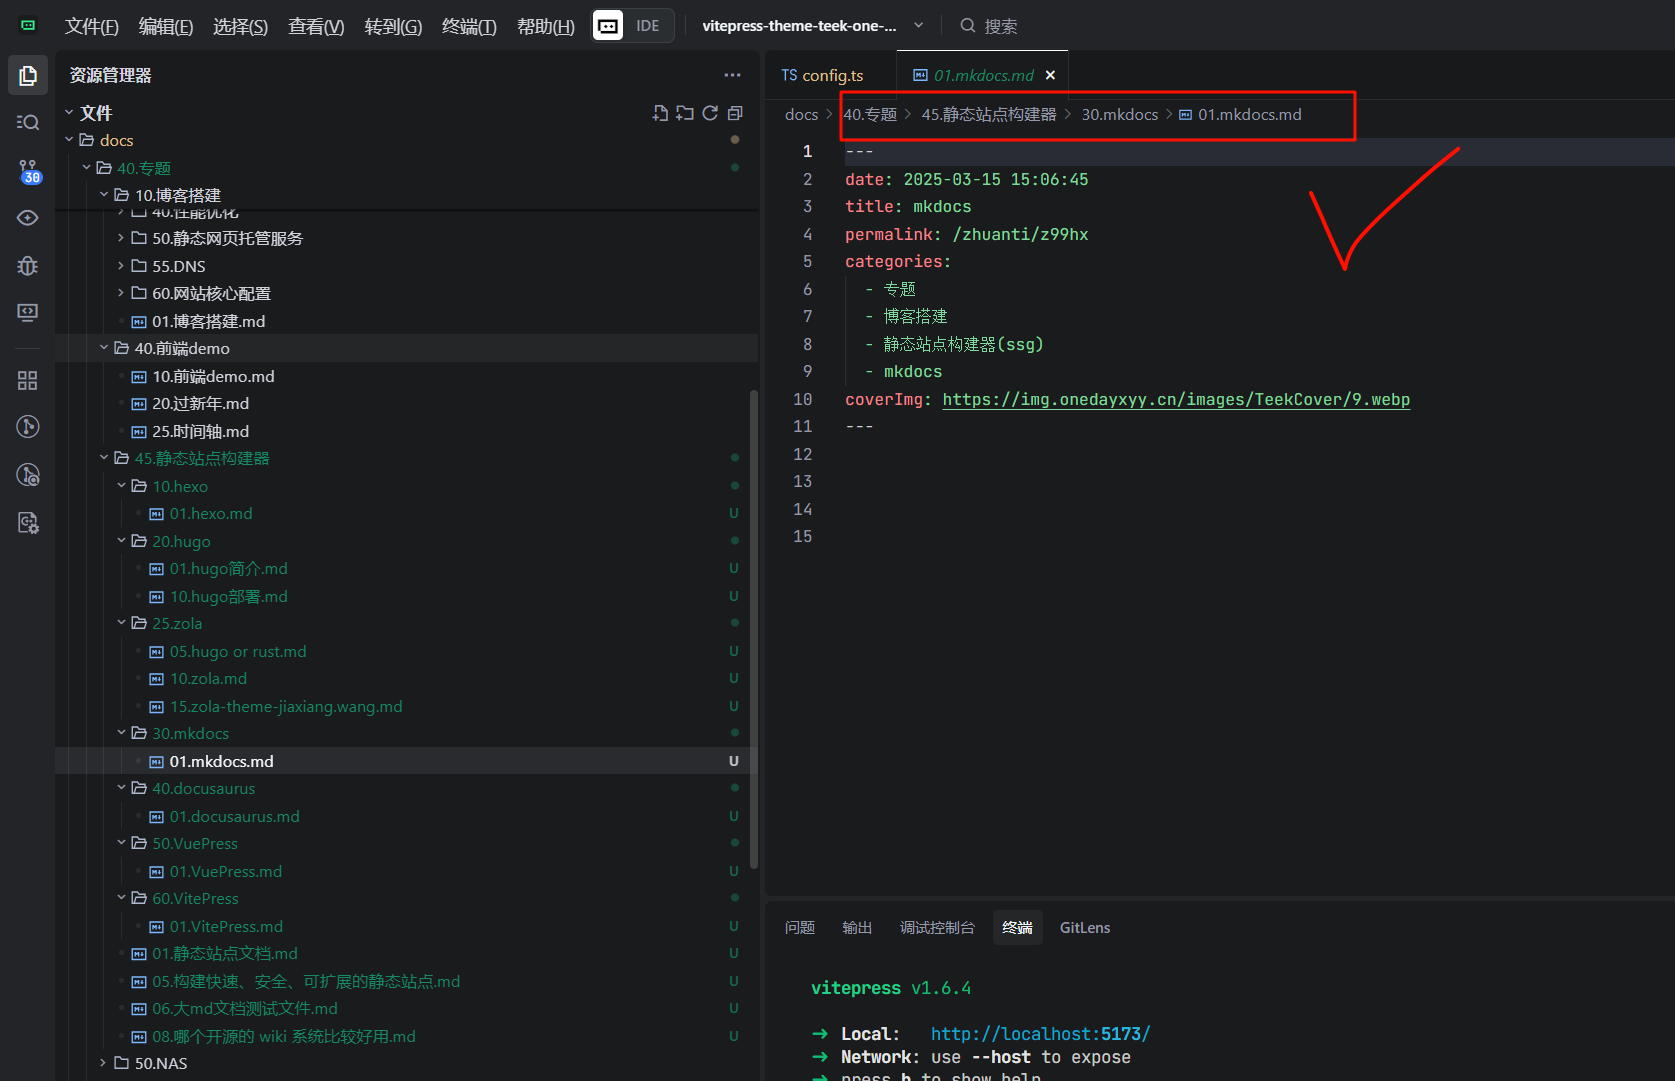Open the localhost:5173 link in terminal
This screenshot has height=1081, width=1675.
pyautogui.click(x=1040, y=1033)
